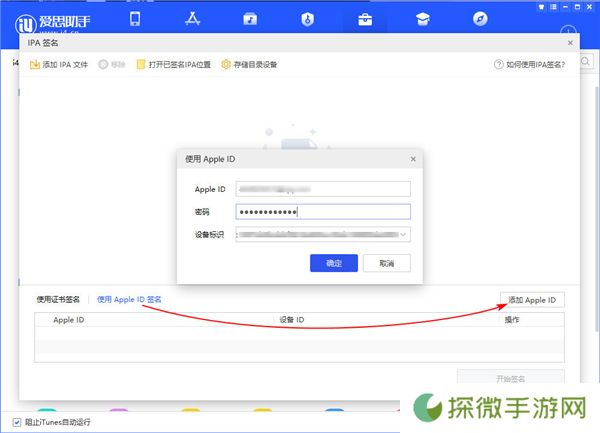Click the 取消 button
600x433 pixels.
[x=386, y=263]
